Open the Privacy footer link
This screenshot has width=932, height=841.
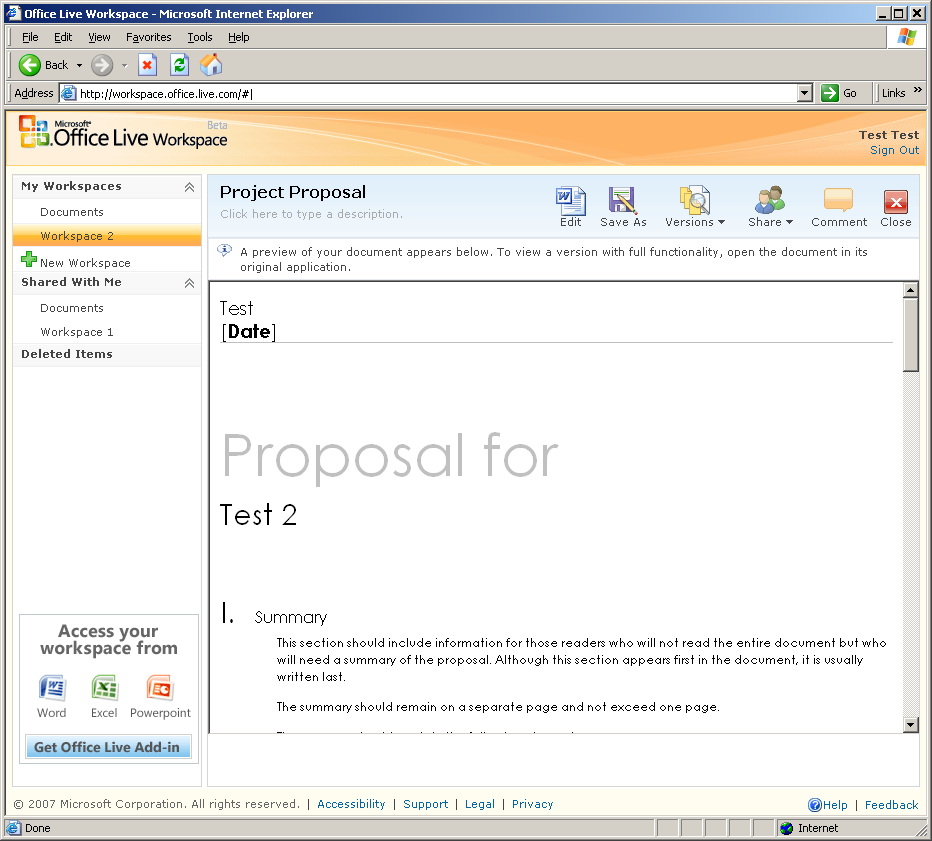click(533, 804)
